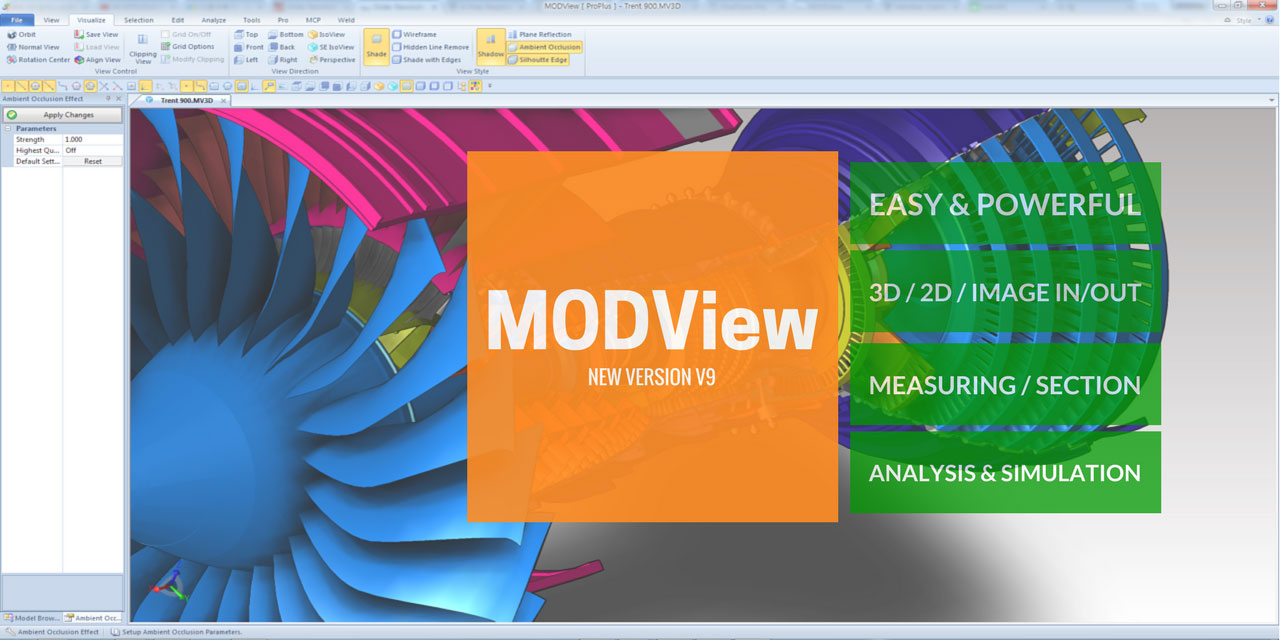Open Grid Options
1280x640 pixels.
point(187,47)
